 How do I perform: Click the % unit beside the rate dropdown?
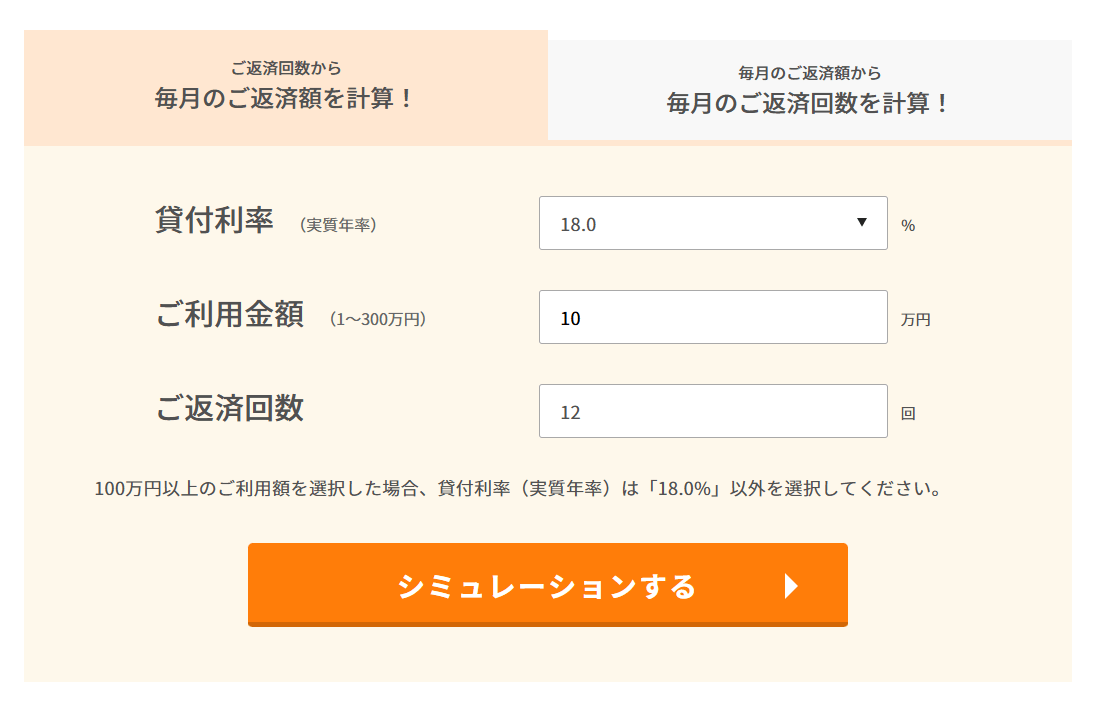point(908,226)
